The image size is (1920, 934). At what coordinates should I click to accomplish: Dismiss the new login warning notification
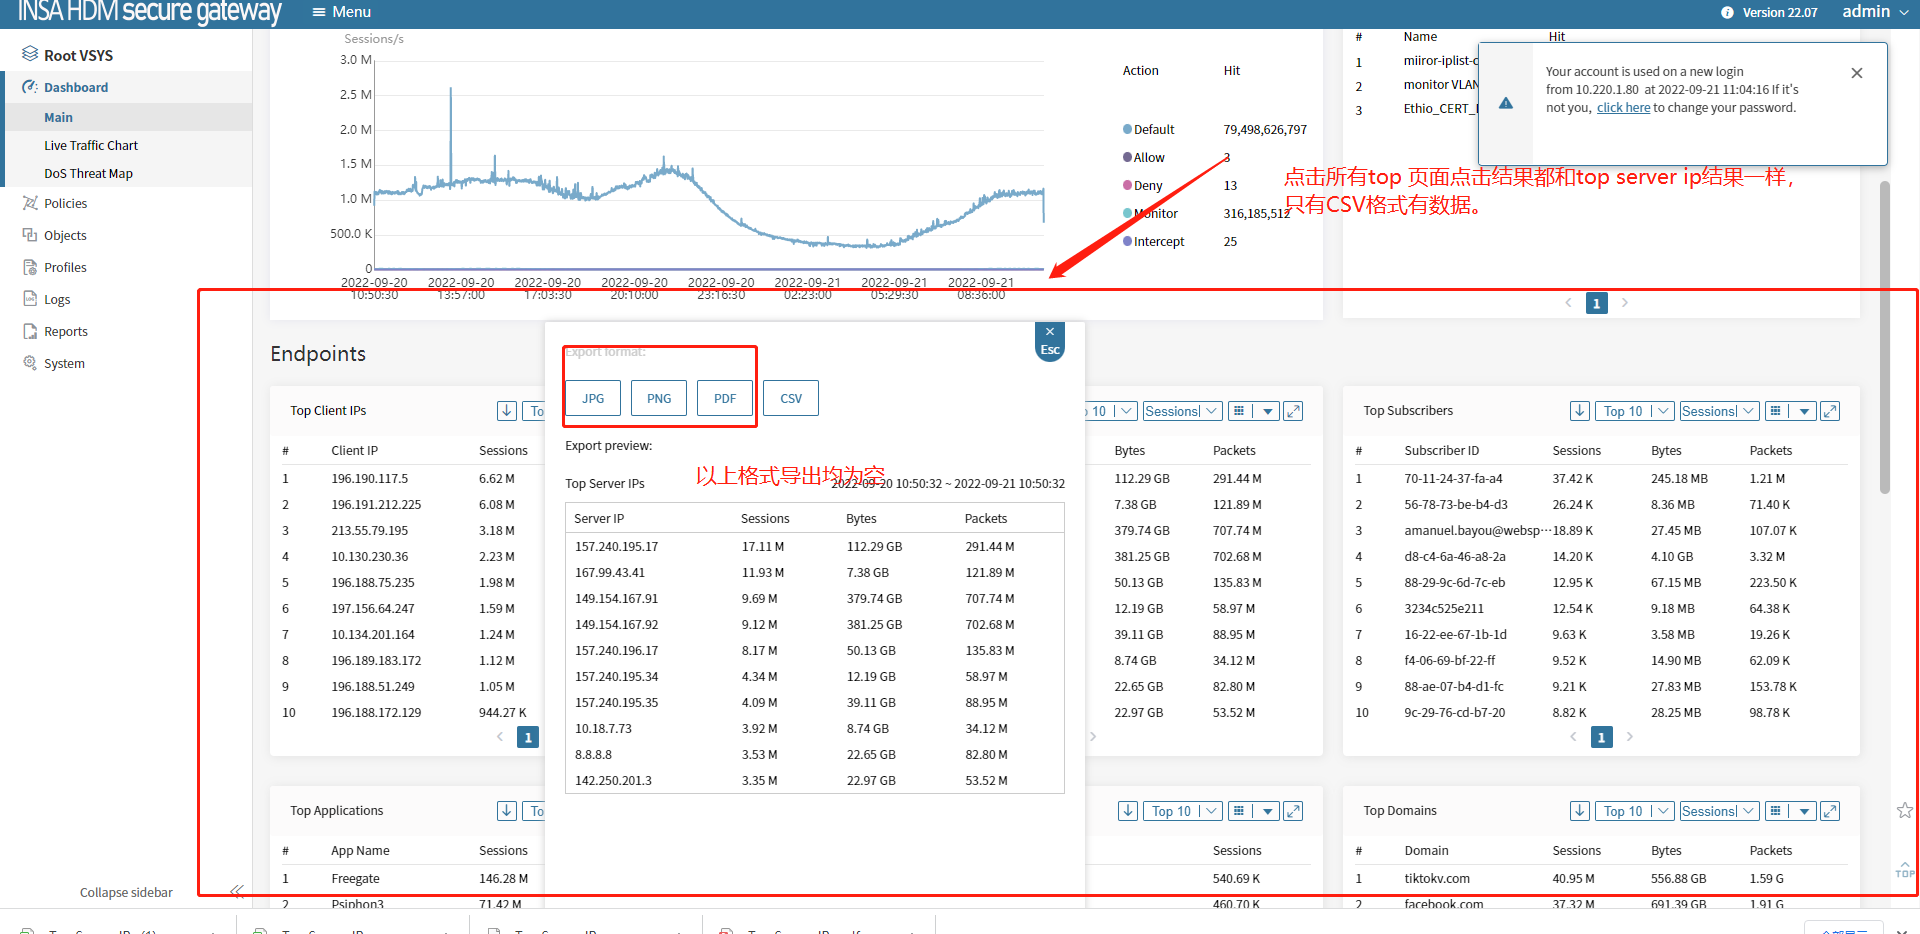pyautogui.click(x=1856, y=73)
